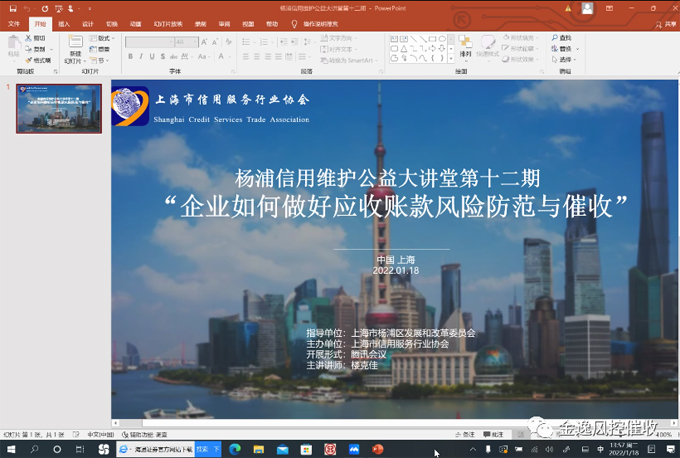Toggle italic formatting with the I button

pyautogui.click(x=142, y=57)
